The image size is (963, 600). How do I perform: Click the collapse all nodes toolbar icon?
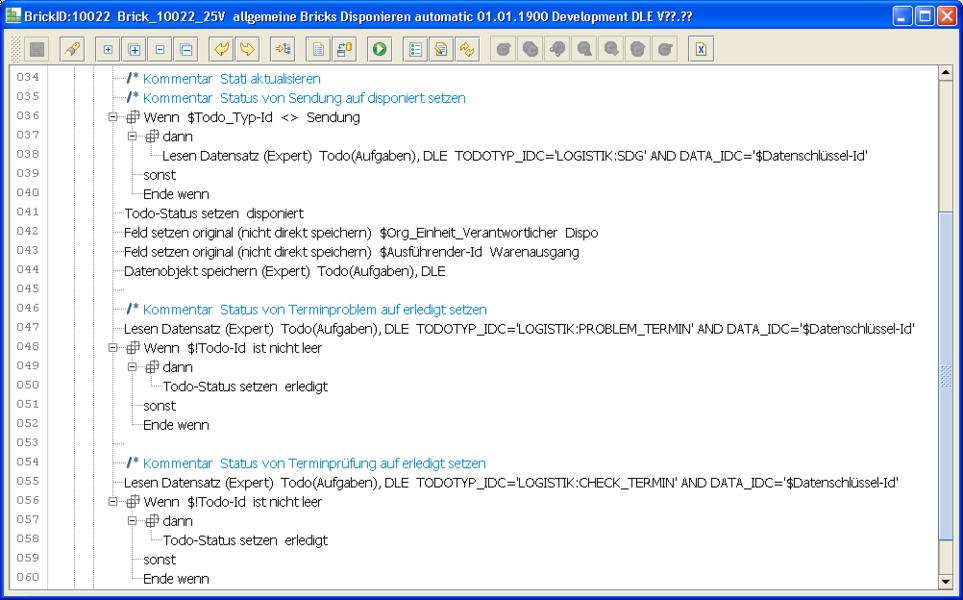tap(186, 49)
